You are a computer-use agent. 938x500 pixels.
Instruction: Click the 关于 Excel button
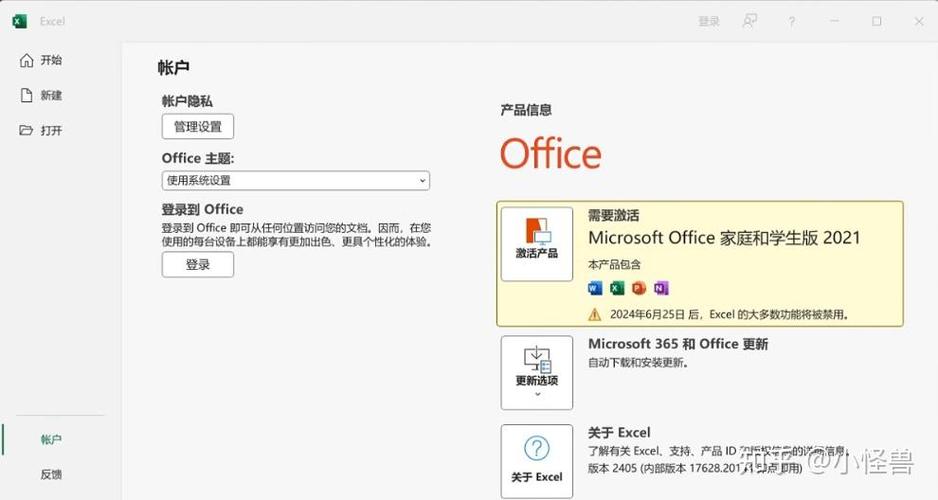click(x=537, y=461)
